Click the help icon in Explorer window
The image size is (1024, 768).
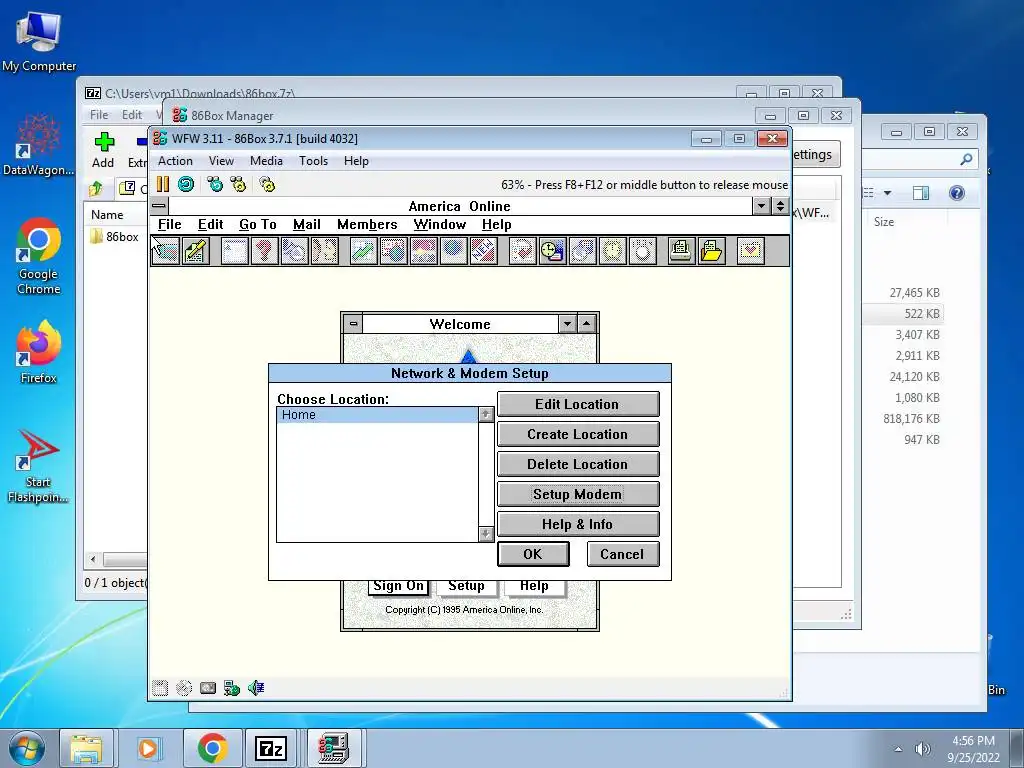coord(957,193)
